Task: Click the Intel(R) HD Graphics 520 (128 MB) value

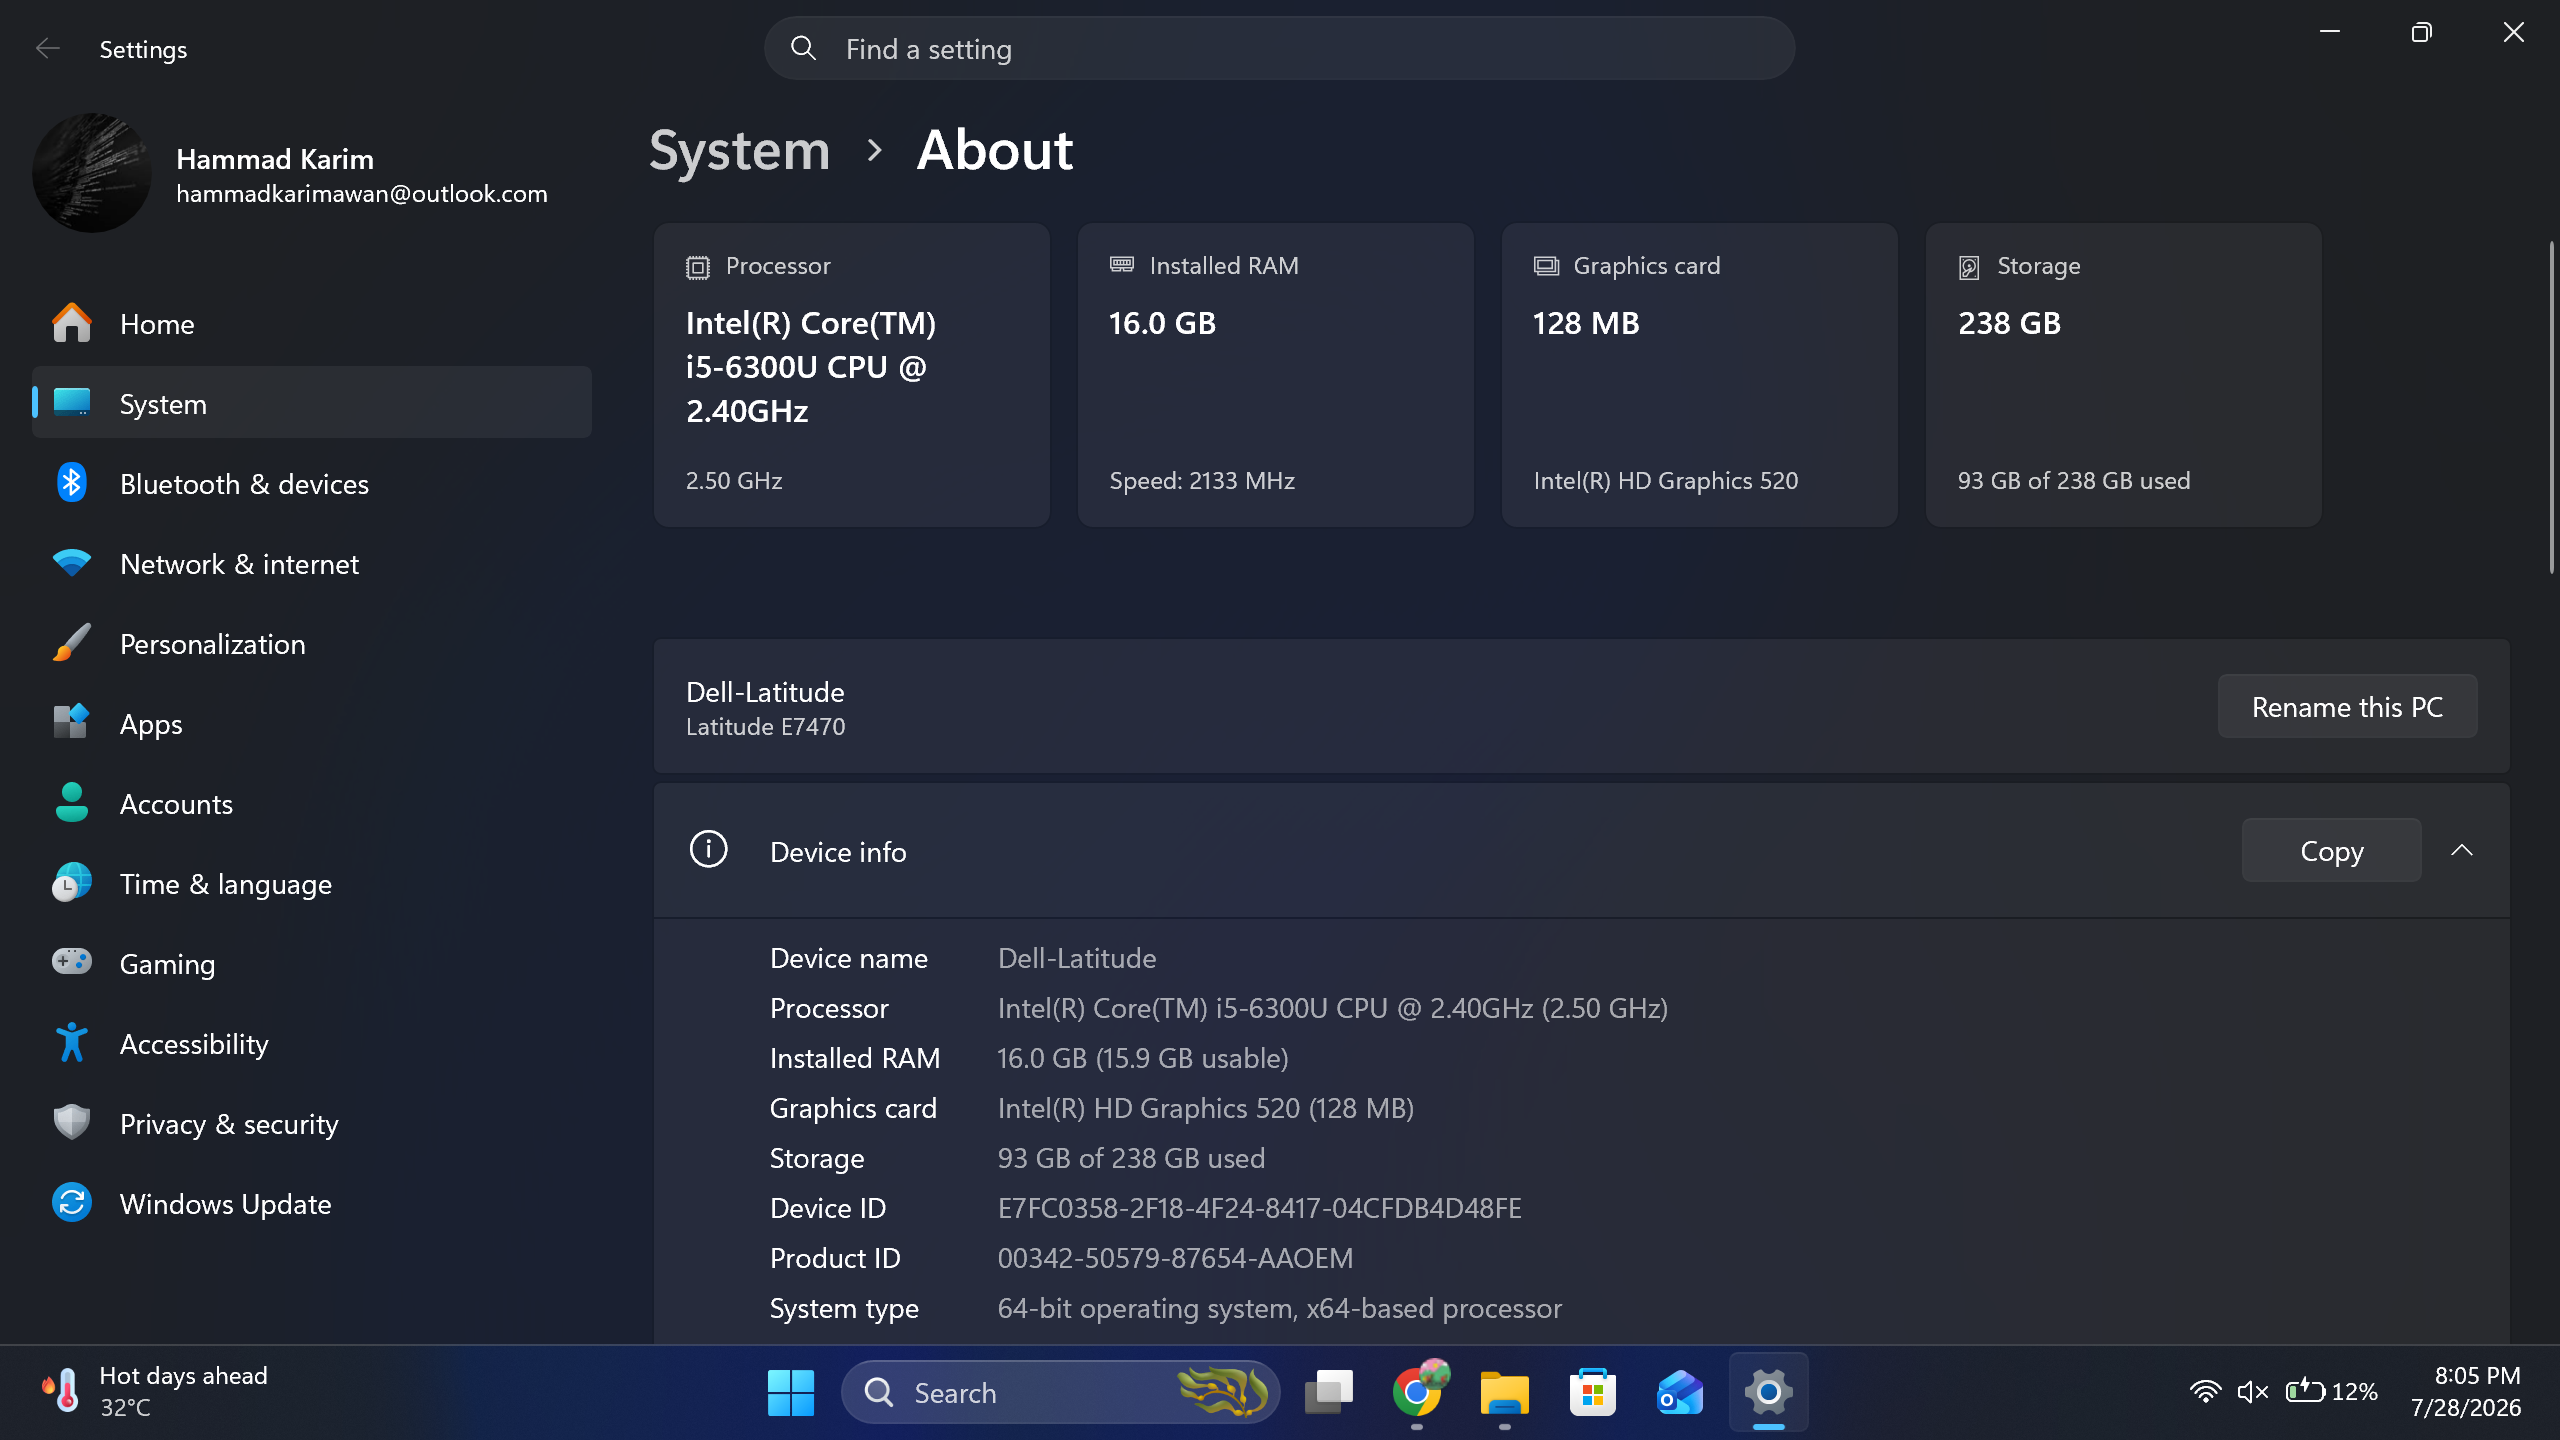Action: tap(1205, 1108)
